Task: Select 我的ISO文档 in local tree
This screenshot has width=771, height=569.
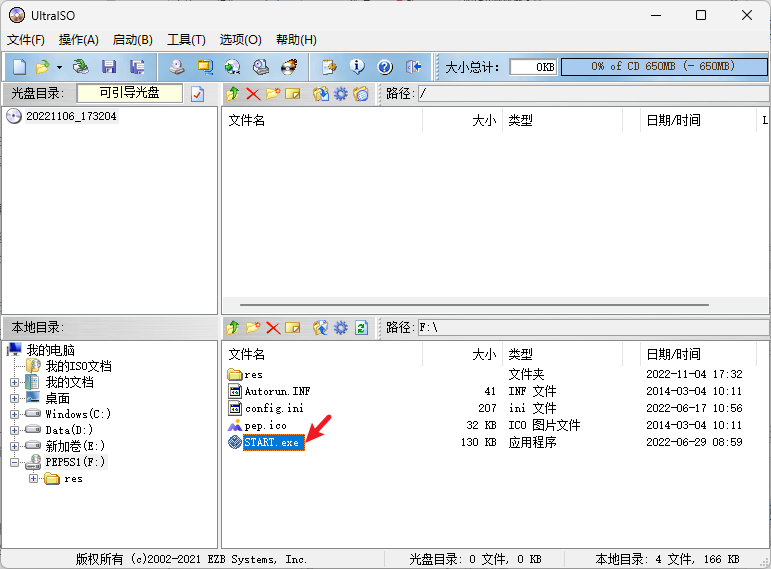Action: (79, 366)
